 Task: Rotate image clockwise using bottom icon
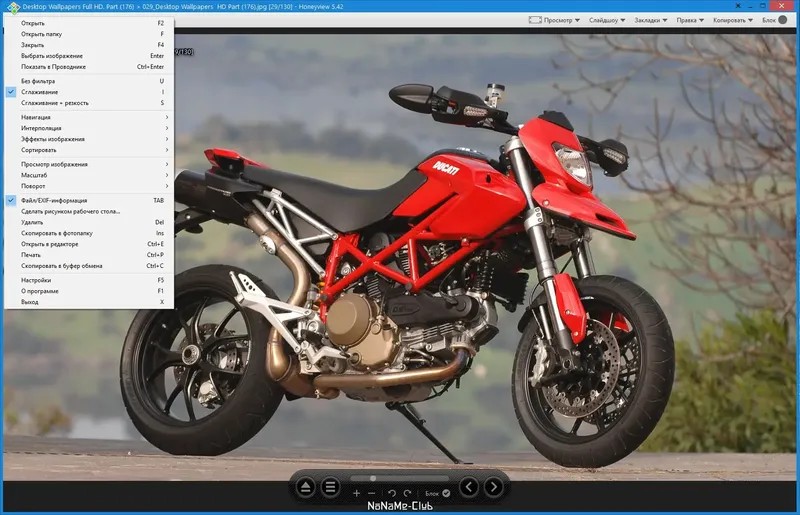tap(407, 493)
